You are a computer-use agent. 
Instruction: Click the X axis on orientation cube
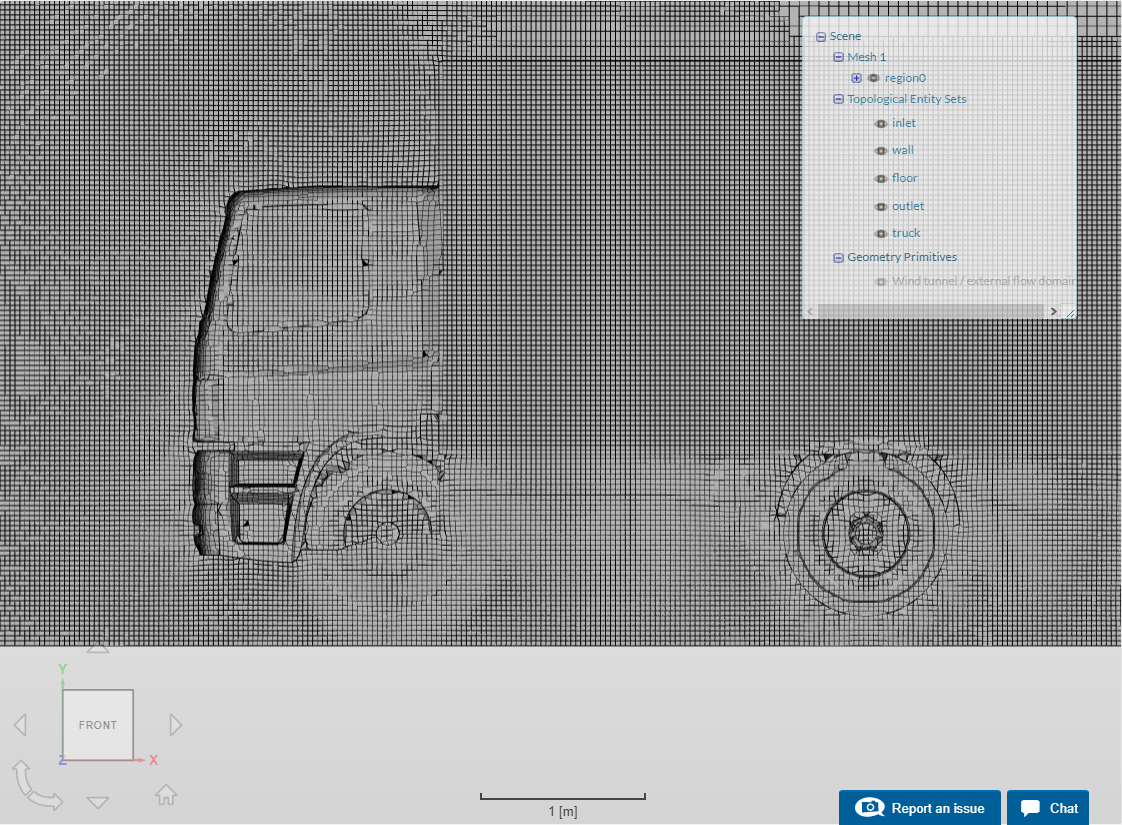[x=153, y=761]
